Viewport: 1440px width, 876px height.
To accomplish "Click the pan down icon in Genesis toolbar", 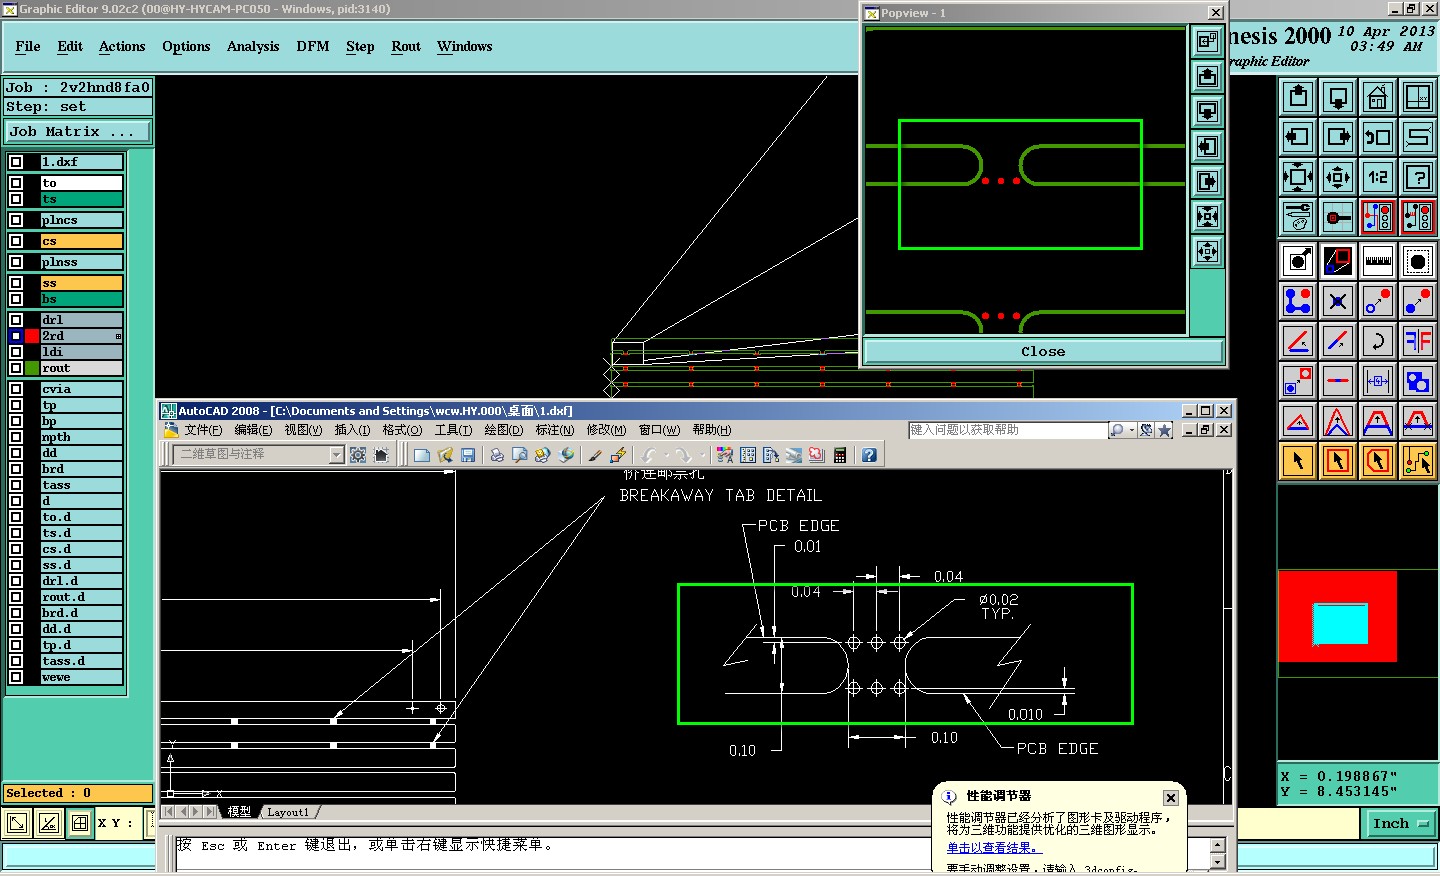I will tap(1338, 97).
